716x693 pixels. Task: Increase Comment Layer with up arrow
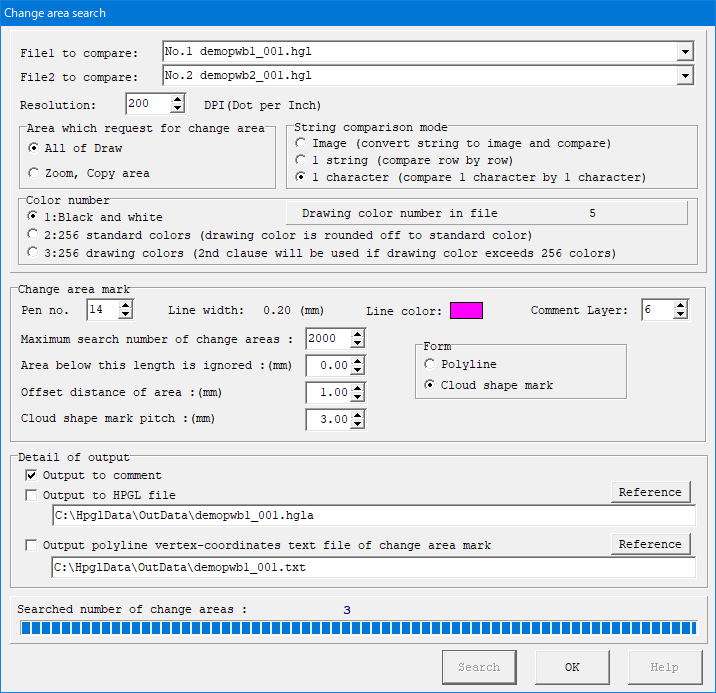tap(680, 305)
